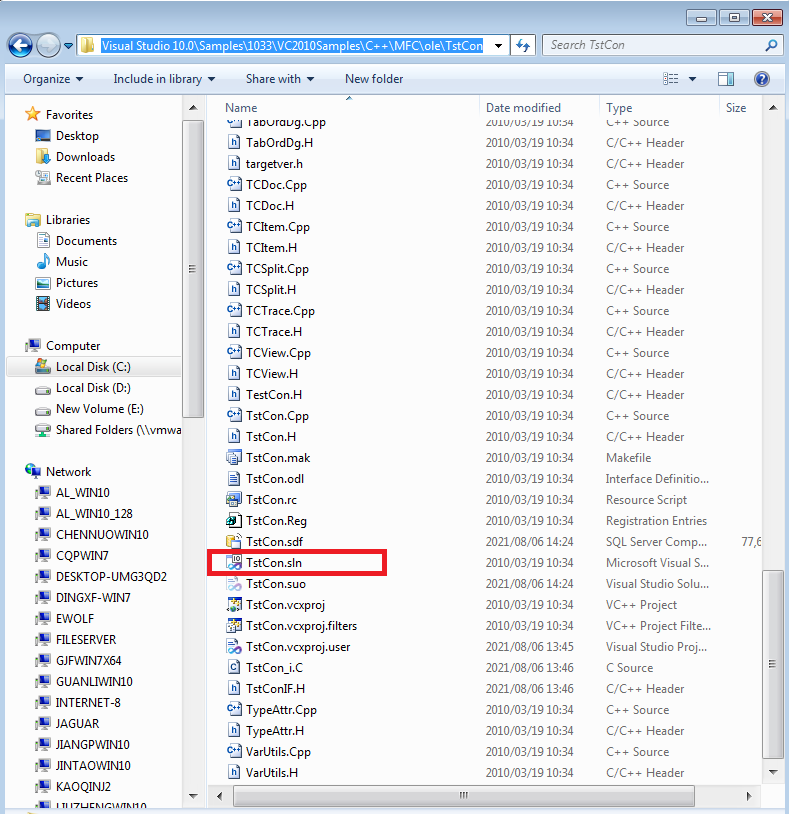Click the TstCon.sln solution file icon
789x814 pixels.
234,563
